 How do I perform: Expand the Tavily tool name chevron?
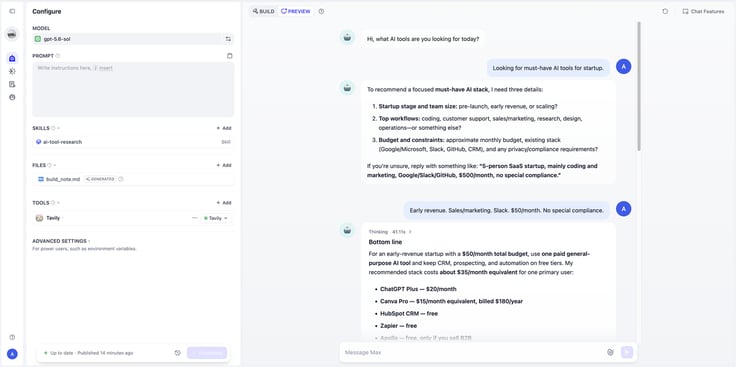62,218
